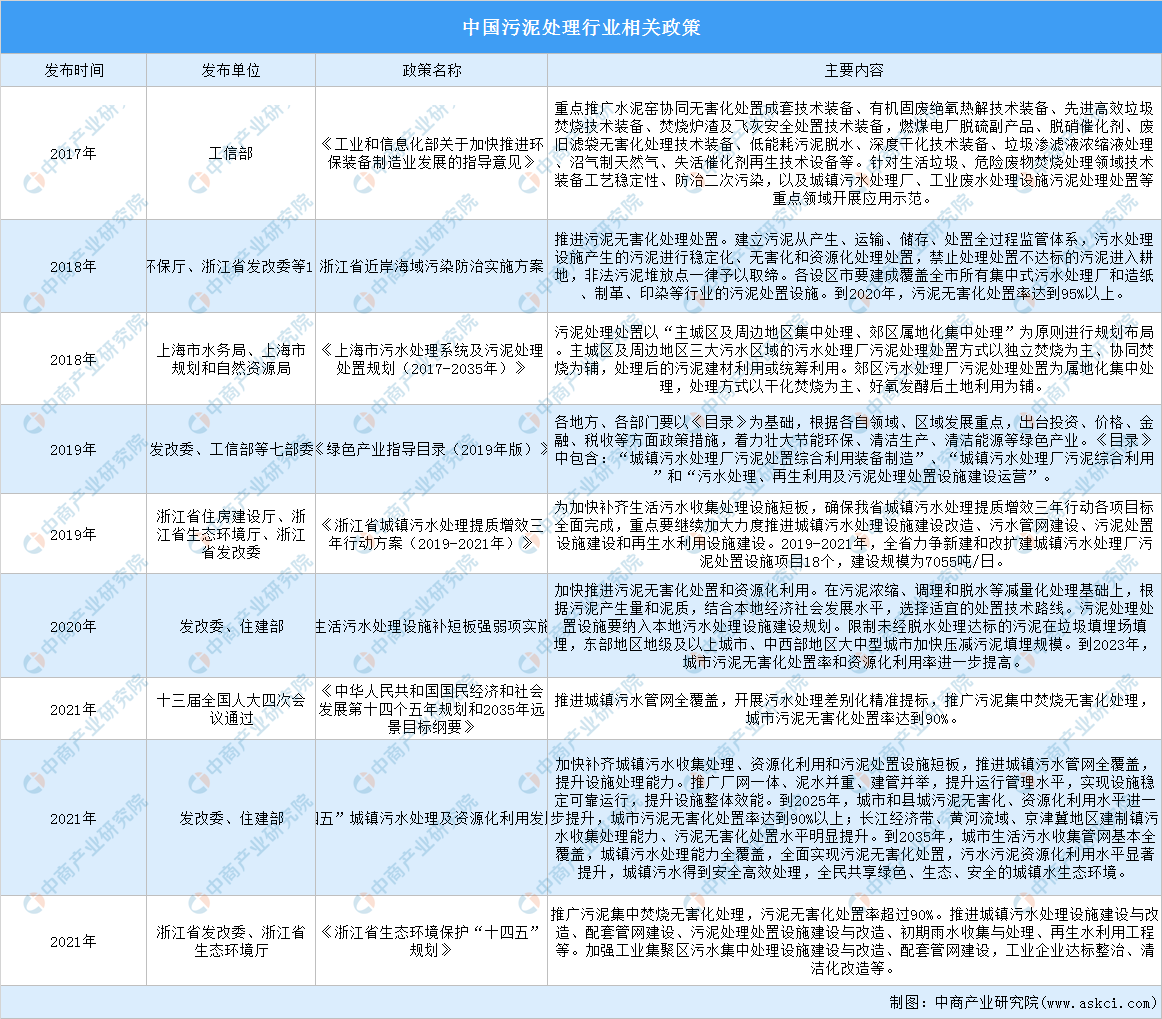Select the 2017年 date cell

point(73,153)
